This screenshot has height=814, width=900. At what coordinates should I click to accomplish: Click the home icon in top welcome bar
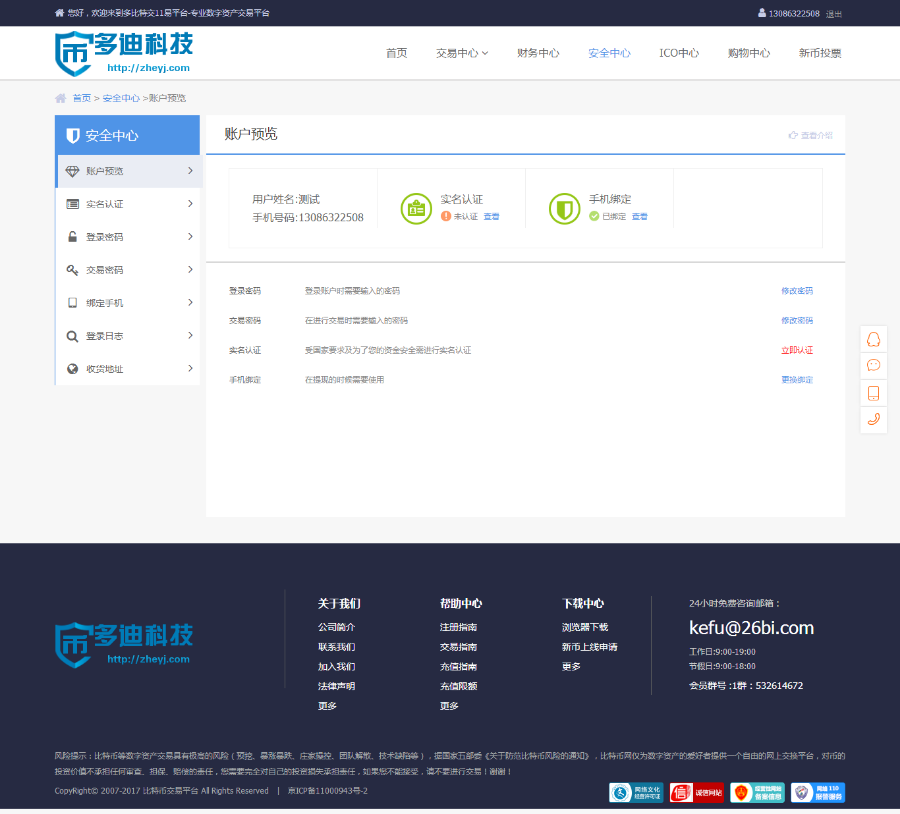pyautogui.click(x=59, y=13)
